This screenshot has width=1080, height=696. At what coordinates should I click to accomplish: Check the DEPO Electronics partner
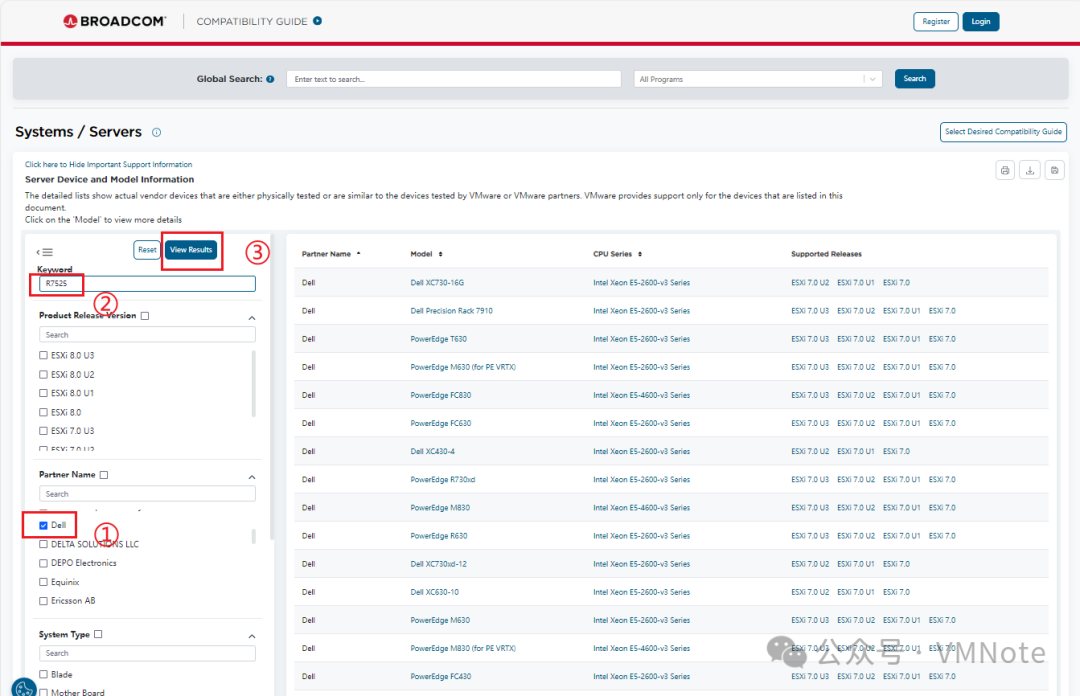point(43,563)
